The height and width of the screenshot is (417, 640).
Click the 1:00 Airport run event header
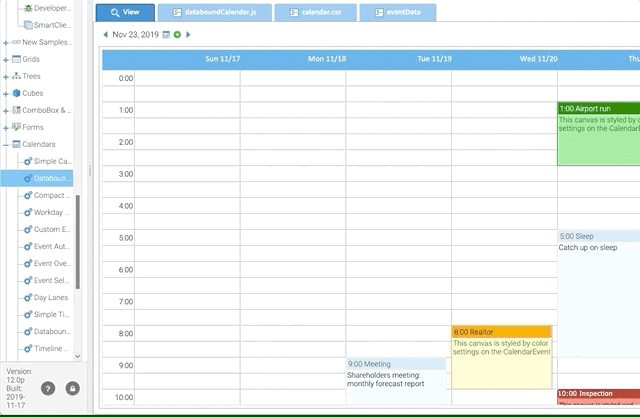coord(597,108)
